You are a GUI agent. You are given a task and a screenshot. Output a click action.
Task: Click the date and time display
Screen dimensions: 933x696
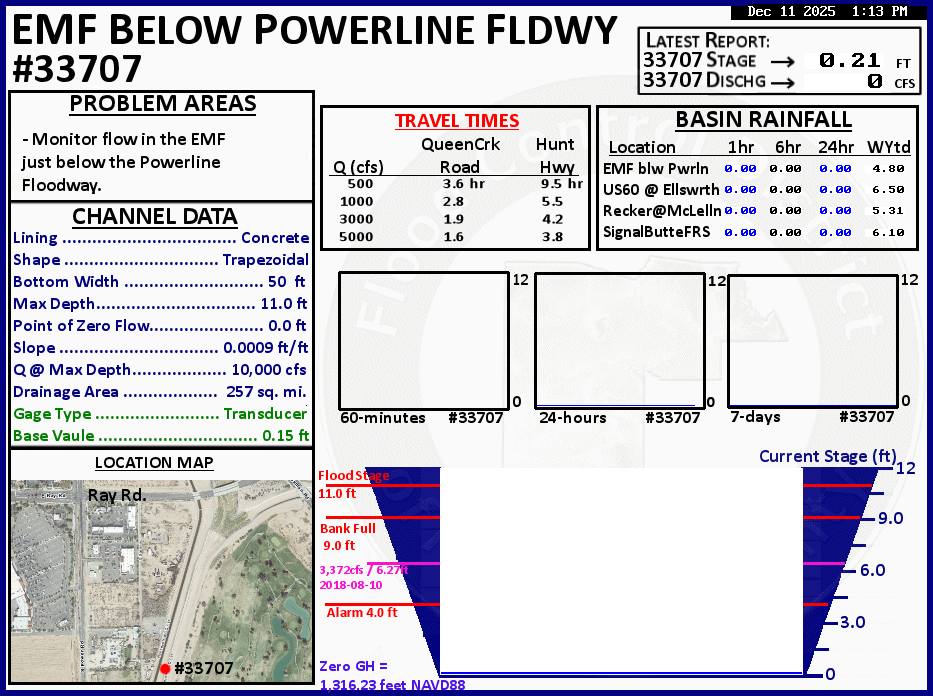pos(825,12)
